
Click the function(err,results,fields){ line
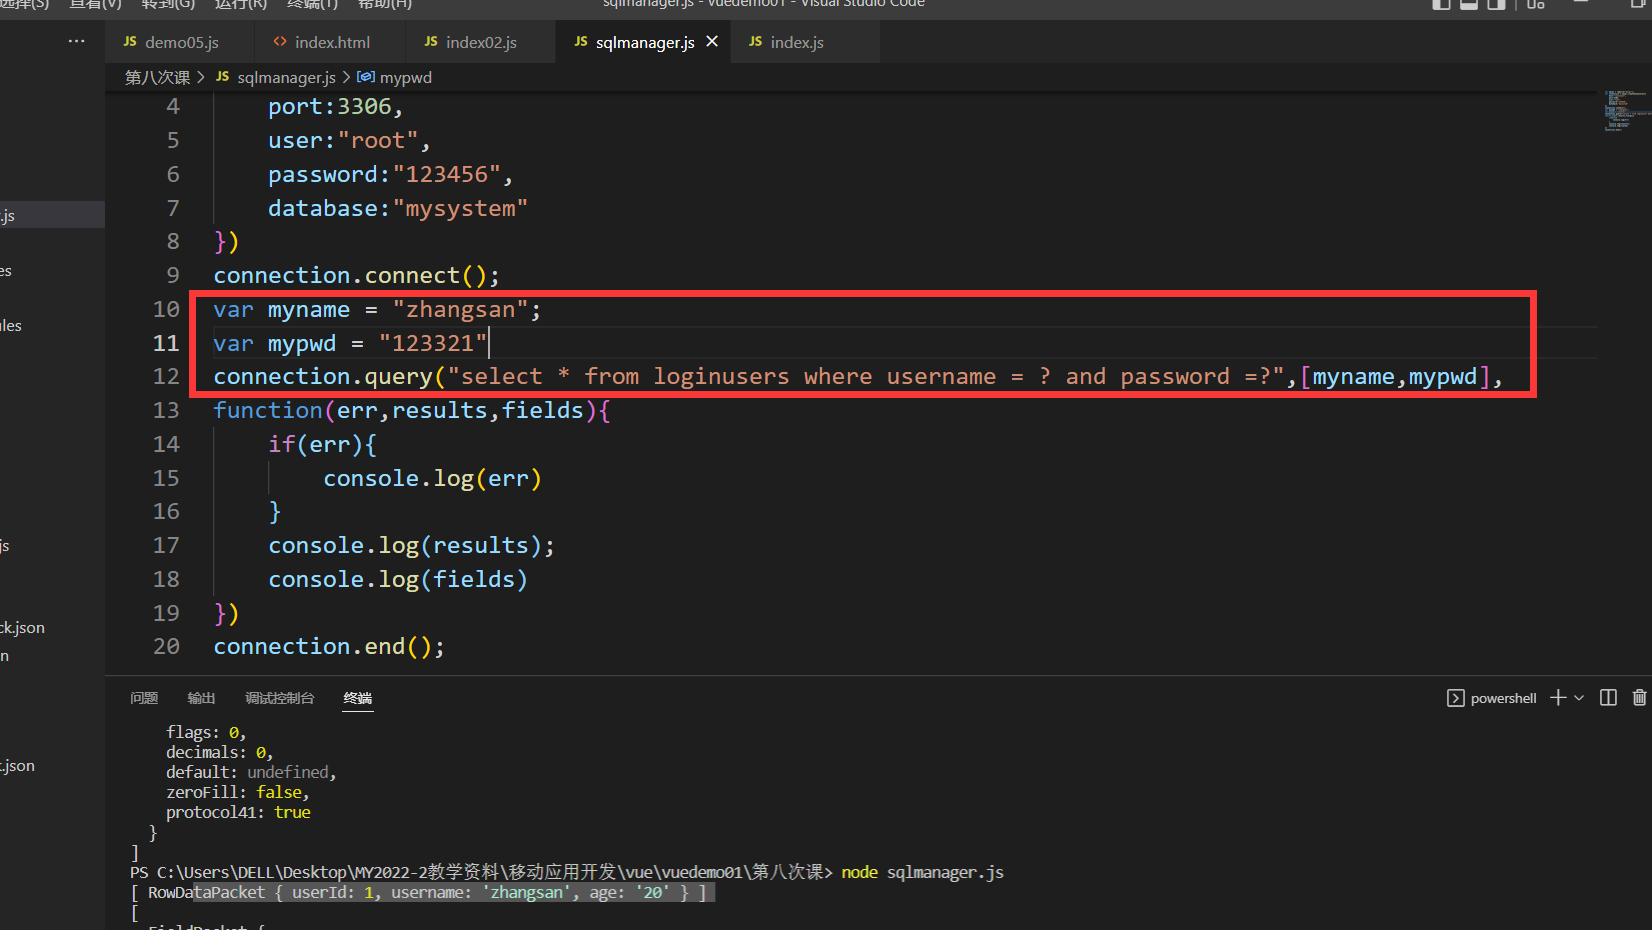pos(412,410)
